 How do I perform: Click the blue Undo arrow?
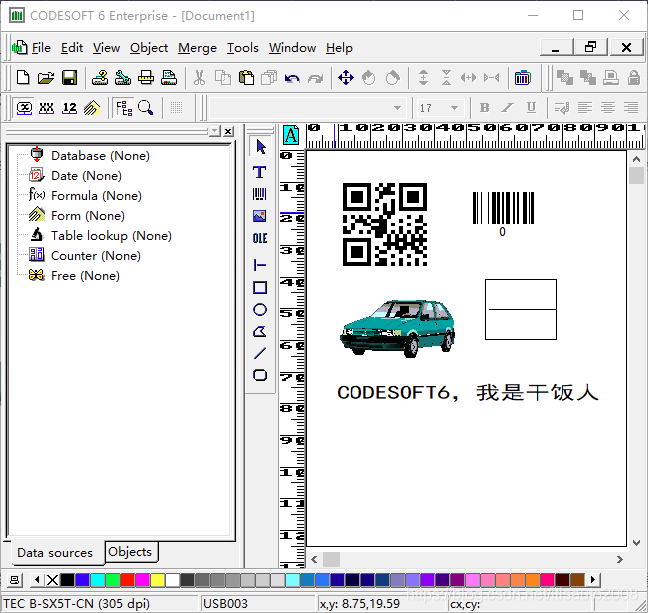click(292, 78)
